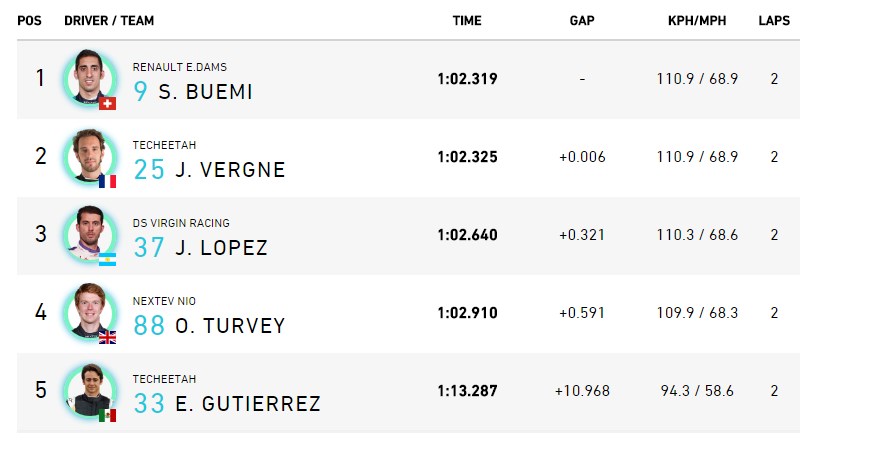Click the Mexican flag icon

click(108, 416)
